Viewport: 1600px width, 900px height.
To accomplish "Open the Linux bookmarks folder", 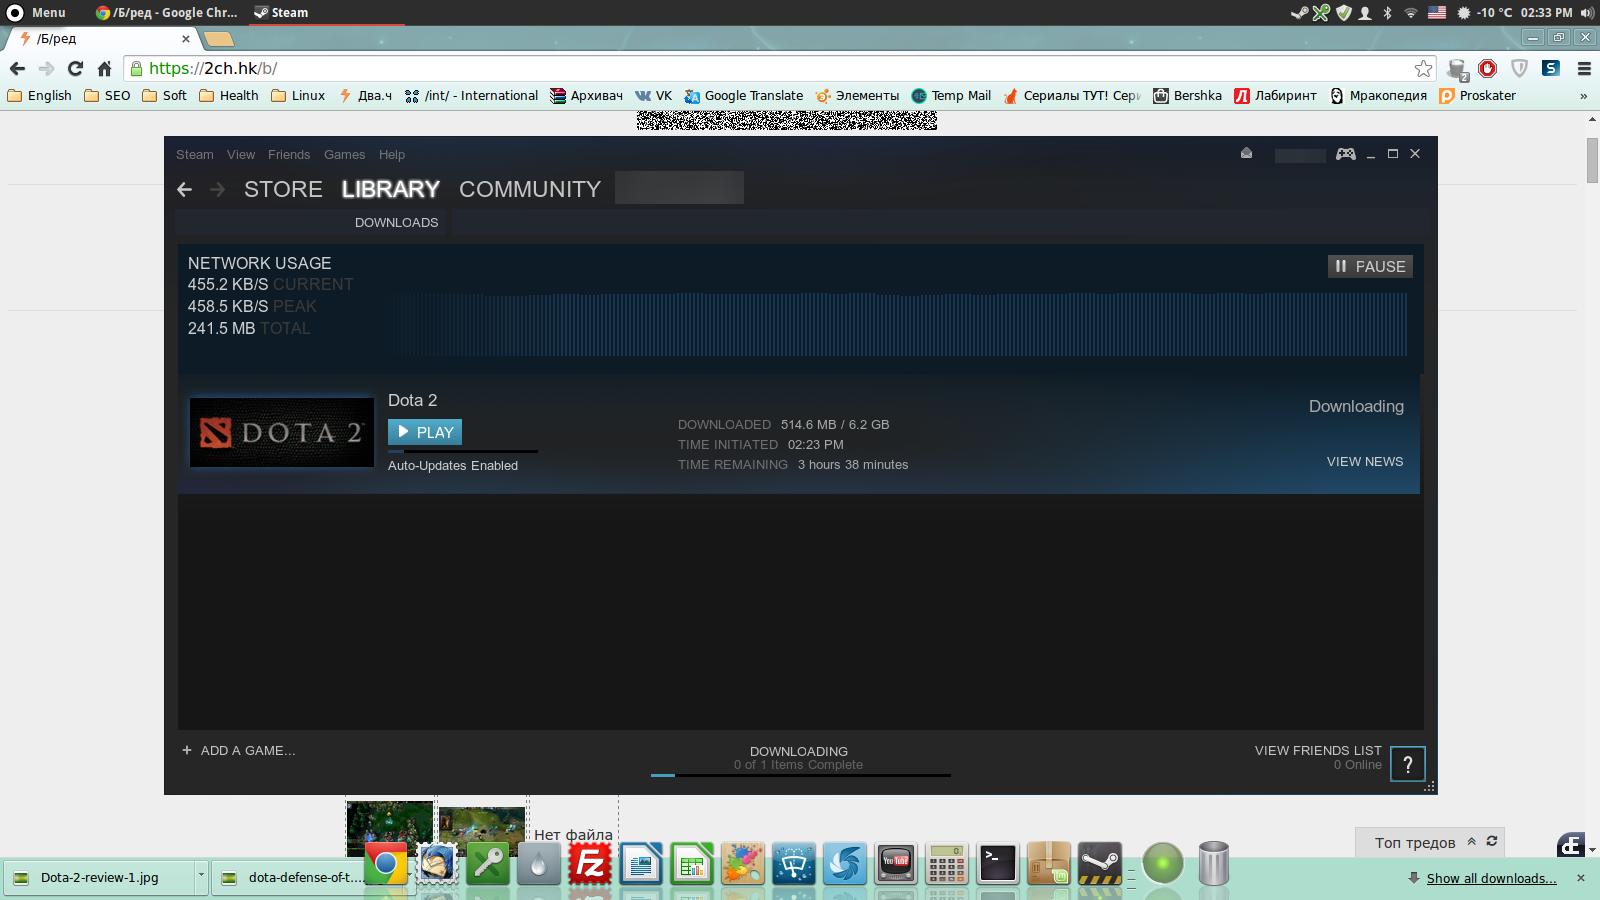I will point(298,96).
